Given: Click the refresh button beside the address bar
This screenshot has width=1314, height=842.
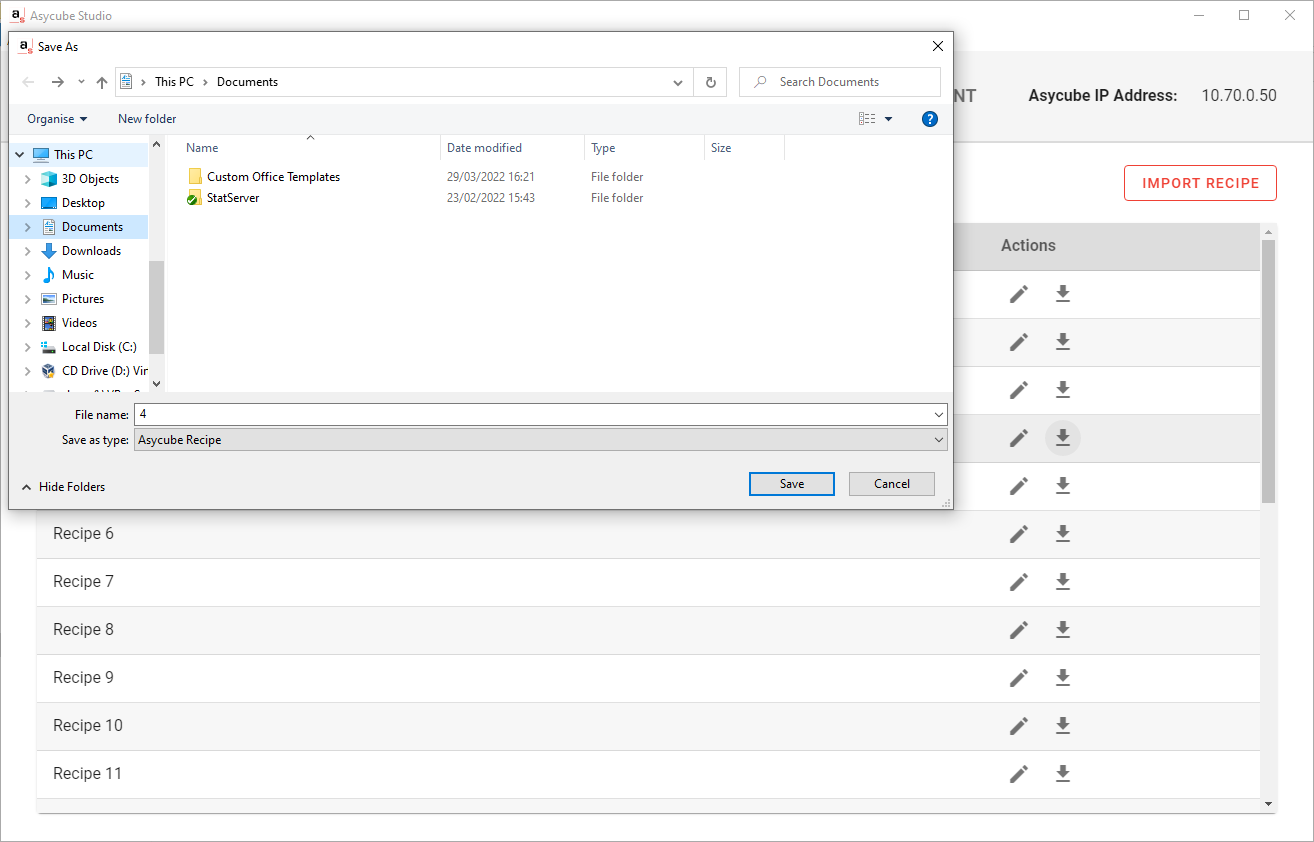Looking at the screenshot, I should (x=710, y=82).
